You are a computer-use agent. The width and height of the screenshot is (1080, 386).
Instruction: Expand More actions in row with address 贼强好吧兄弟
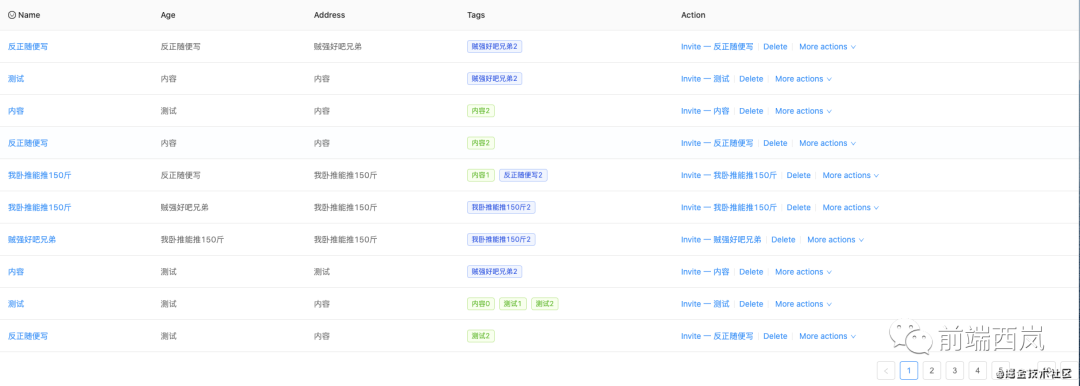click(x=827, y=47)
